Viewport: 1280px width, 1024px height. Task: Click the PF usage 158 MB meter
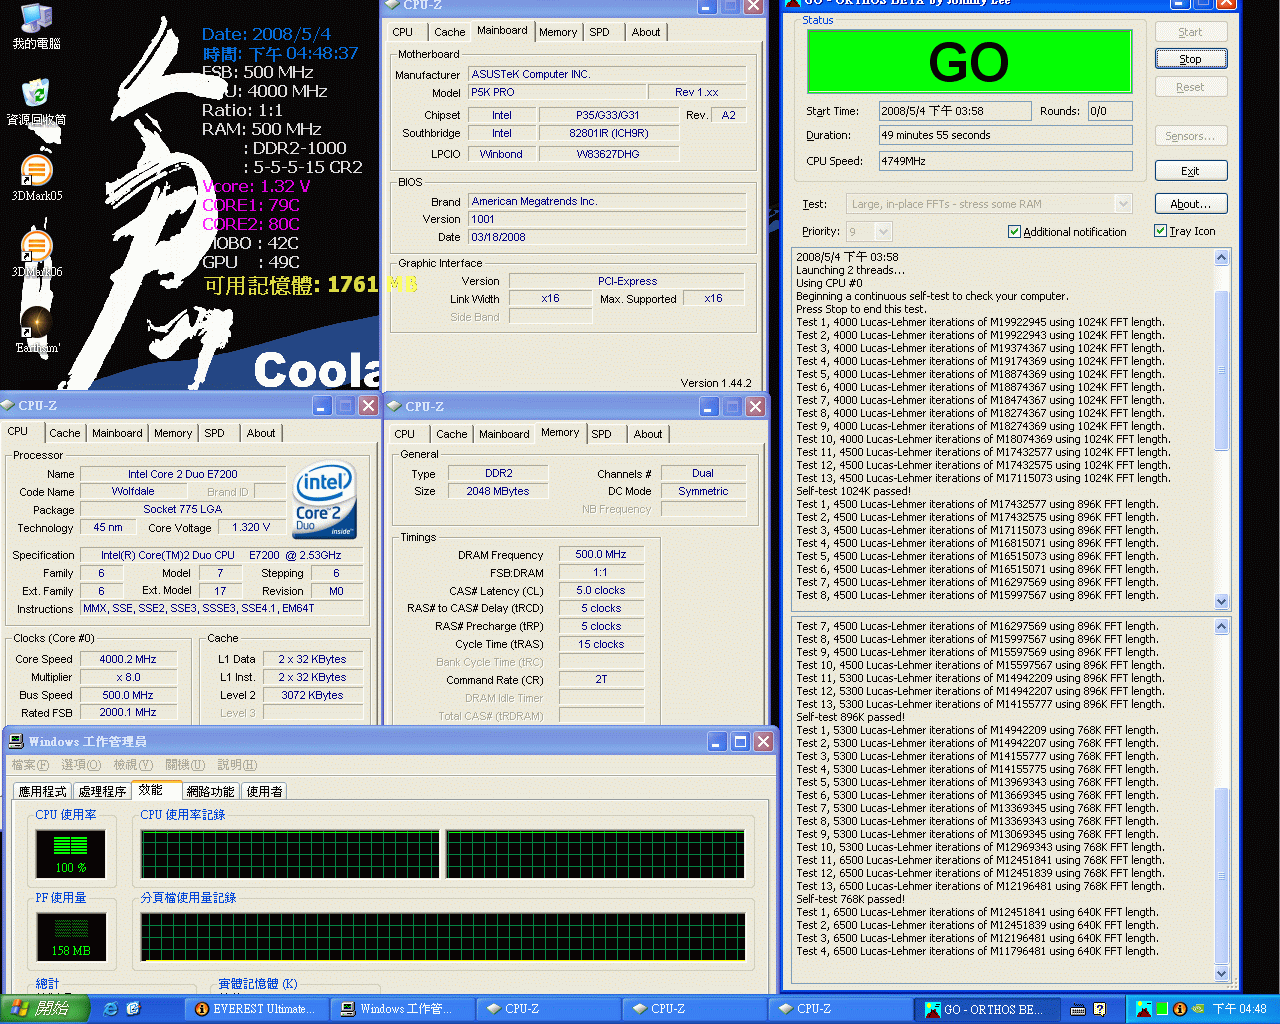point(70,937)
